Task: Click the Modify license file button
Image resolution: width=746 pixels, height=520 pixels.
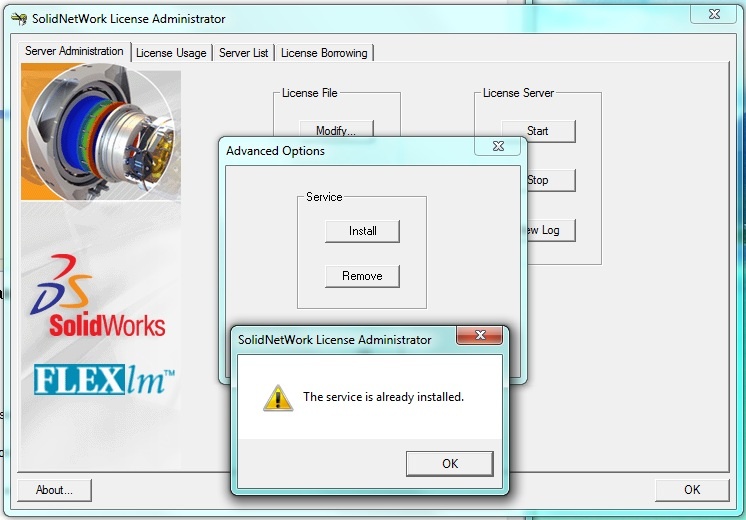Action: pyautogui.click(x=336, y=129)
